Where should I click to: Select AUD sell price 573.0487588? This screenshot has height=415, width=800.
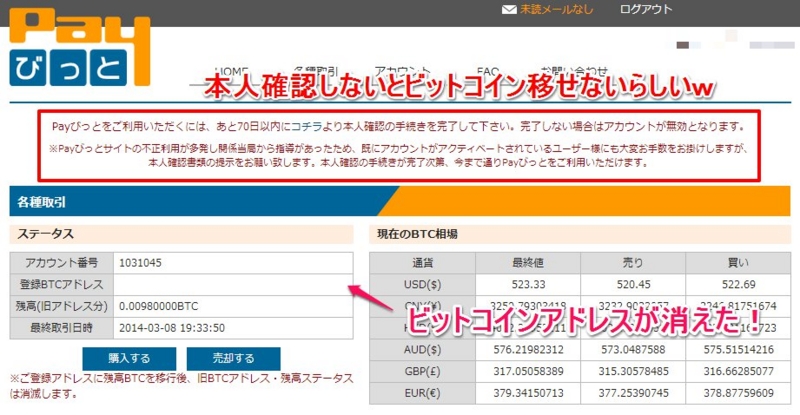point(633,350)
